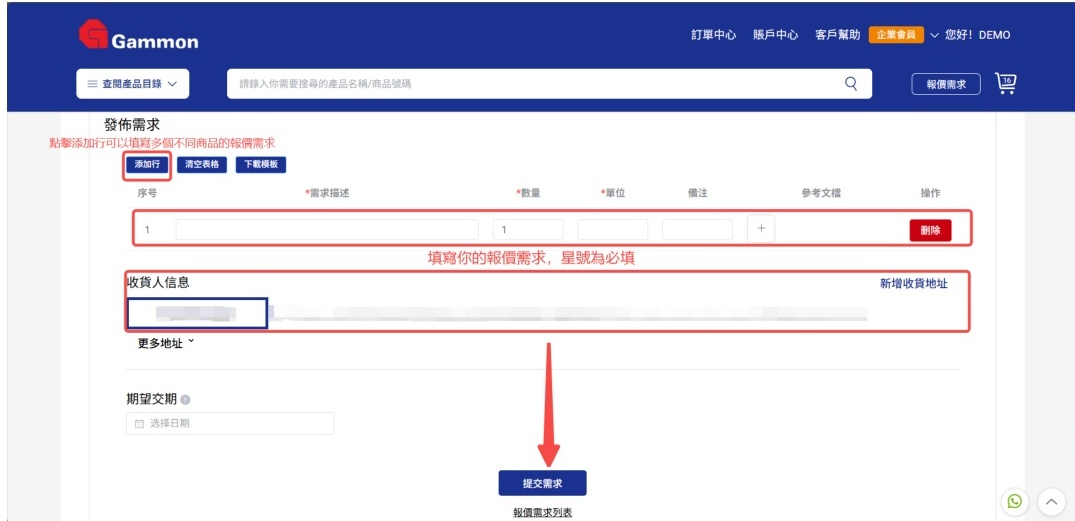The height and width of the screenshot is (521, 1075).
Task: Expand the 更多地址 address list
Action: click(x=166, y=343)
